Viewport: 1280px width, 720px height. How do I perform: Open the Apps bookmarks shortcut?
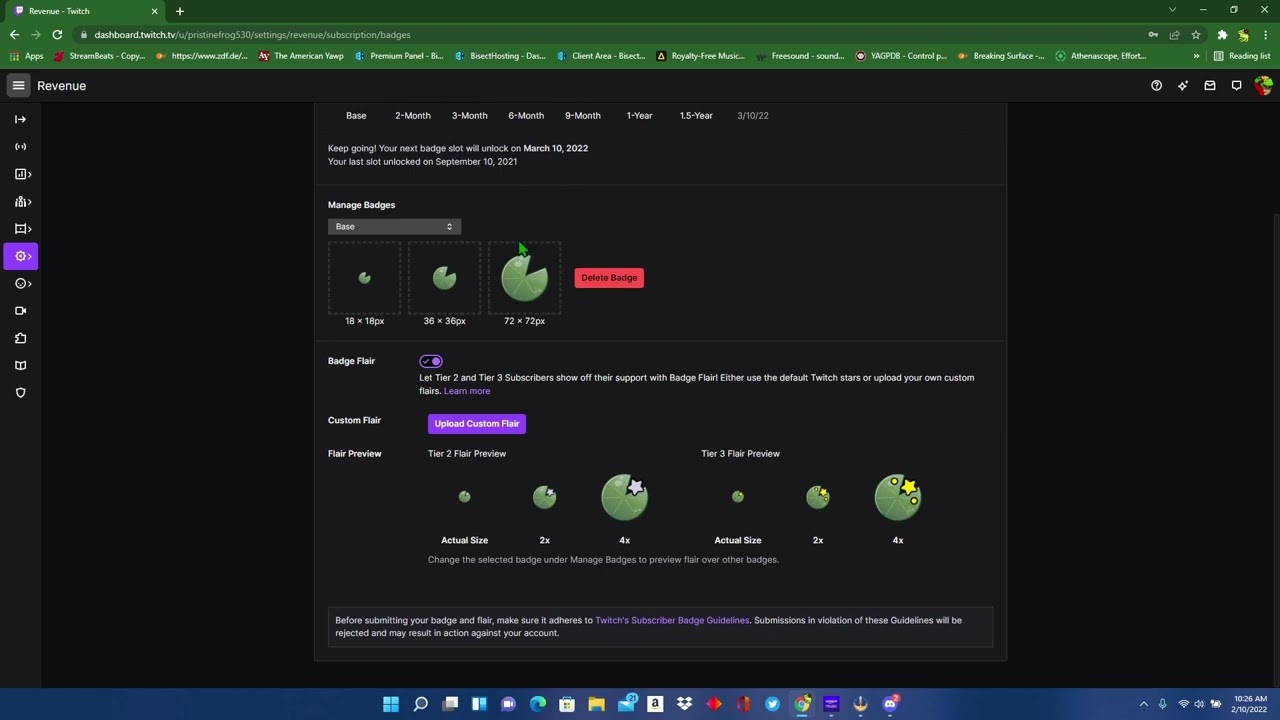(26, 56)
